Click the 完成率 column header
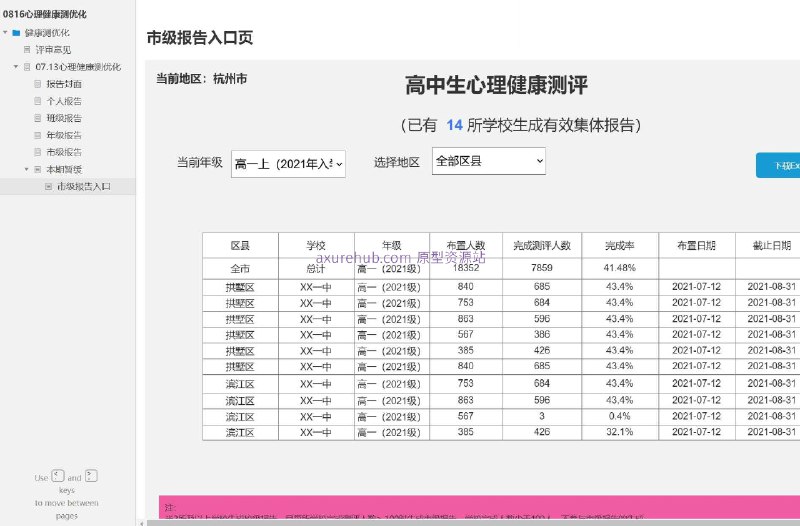Viewport: 800px width, 526px height. pyautogui.click(x=620, y=245)
